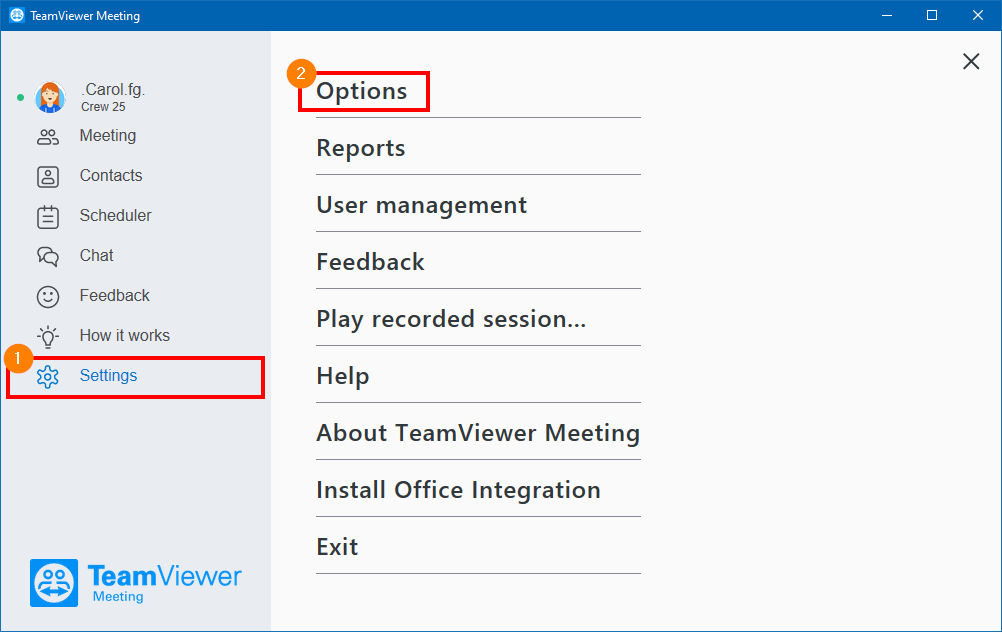Click the TeamViewer Meeting logo at bottom
The width and height of the screenshot is (1002, 632).
pos(135,583)
